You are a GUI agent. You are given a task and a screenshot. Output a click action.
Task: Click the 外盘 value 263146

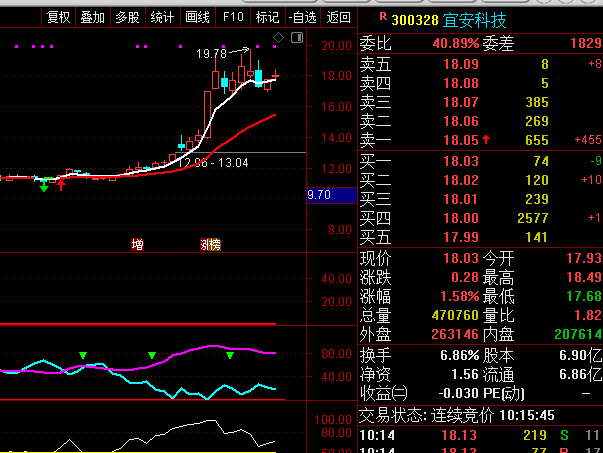[455, 334]
